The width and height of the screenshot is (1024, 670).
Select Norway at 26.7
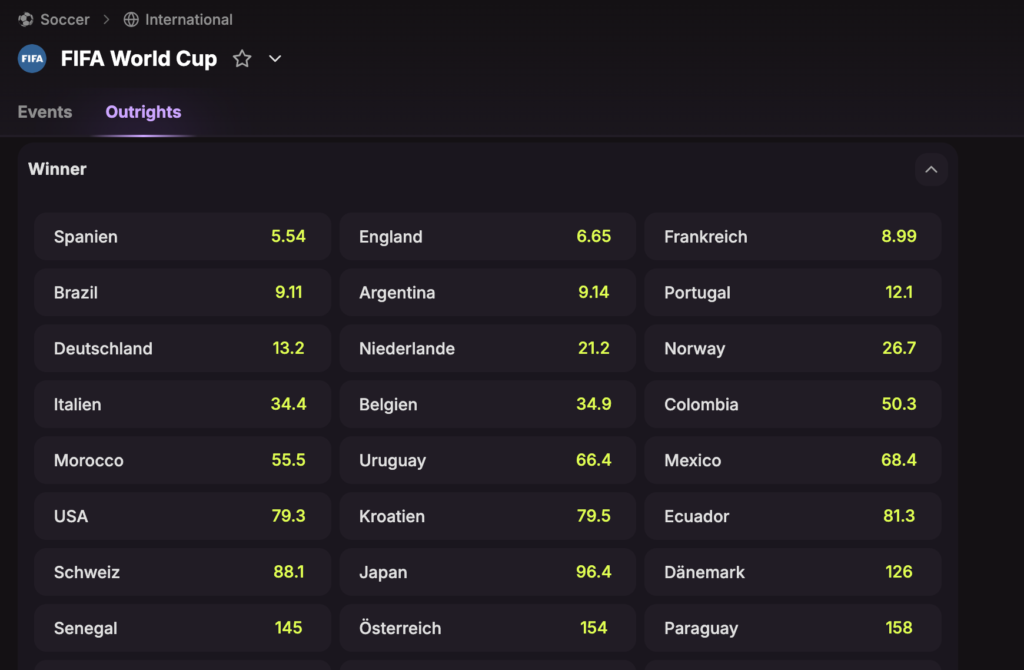click(x=792, y=348)
